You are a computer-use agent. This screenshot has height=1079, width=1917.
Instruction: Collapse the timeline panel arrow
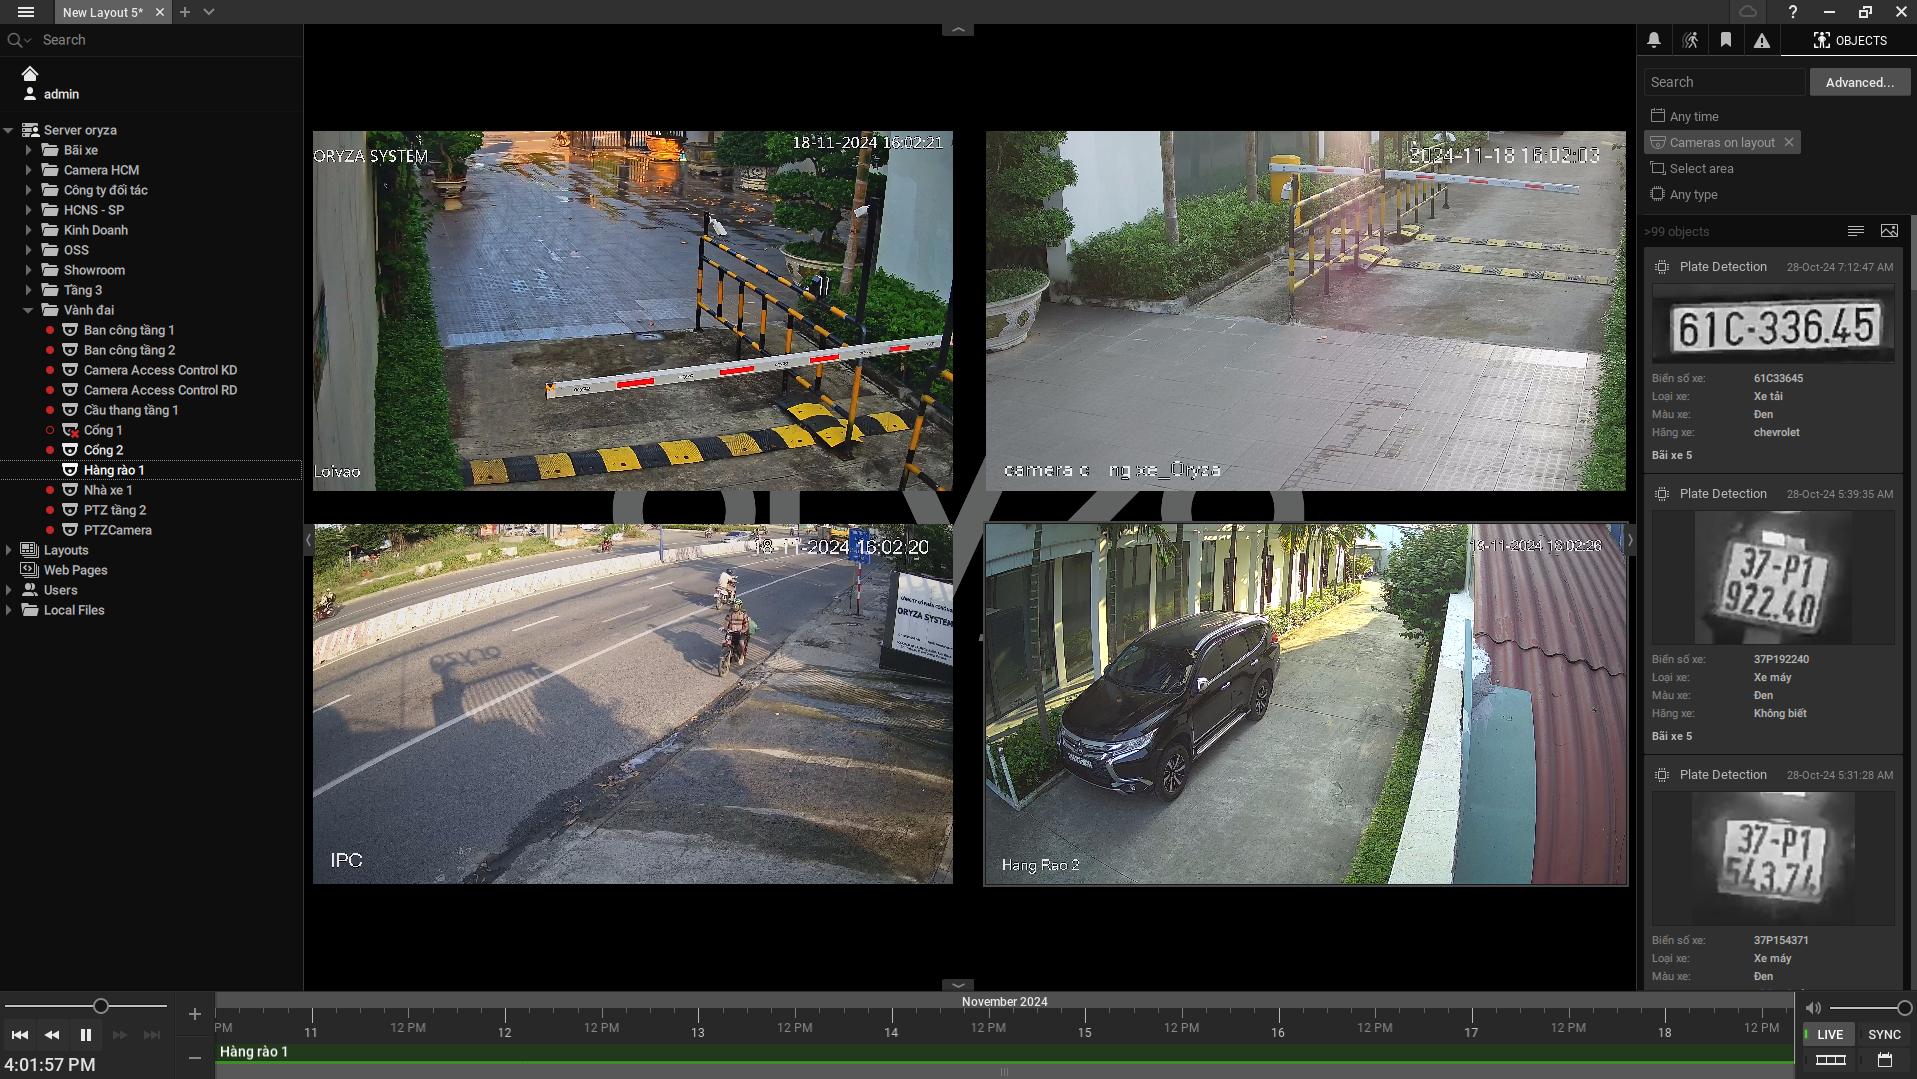958,984
